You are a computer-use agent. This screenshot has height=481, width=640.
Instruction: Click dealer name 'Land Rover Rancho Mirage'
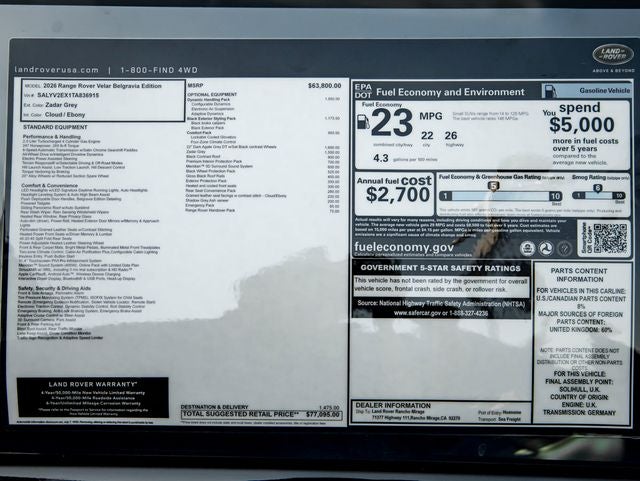click(398, 412)
